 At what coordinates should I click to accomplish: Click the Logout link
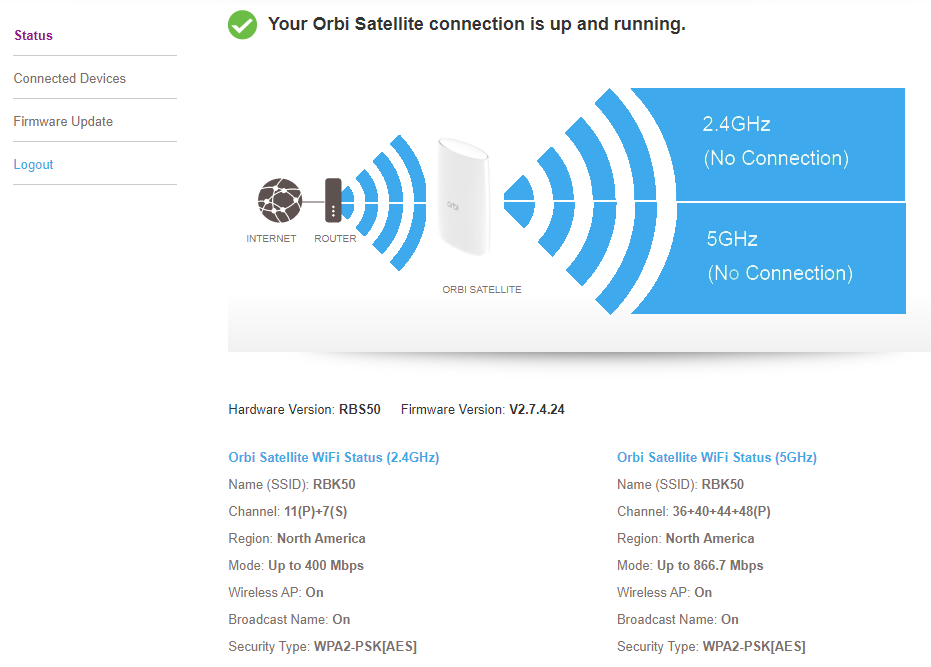[x=33, y=164]
